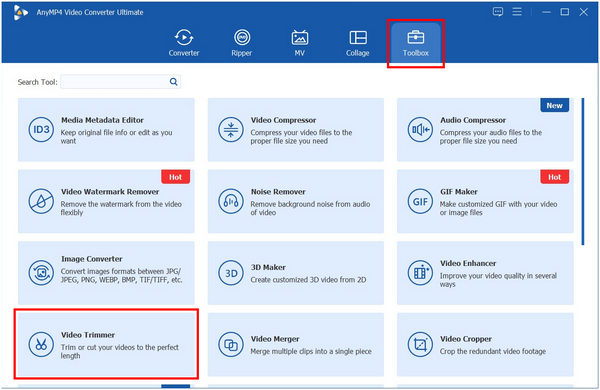
Task: Click the Noise Remover headphone icon
Action: [231, 201]
